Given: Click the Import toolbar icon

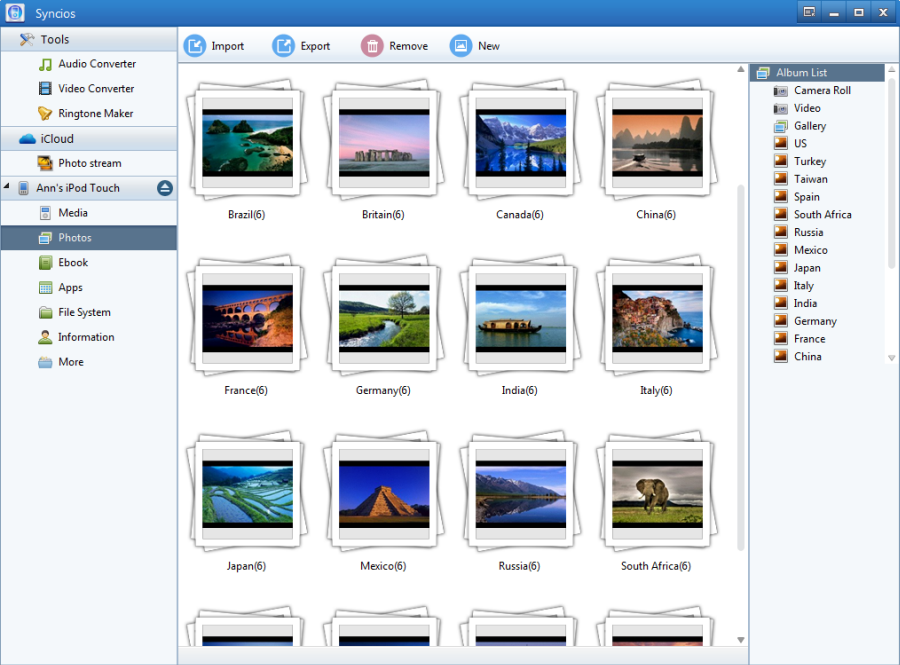Looking at the screenshot, I should pos(195,46).
